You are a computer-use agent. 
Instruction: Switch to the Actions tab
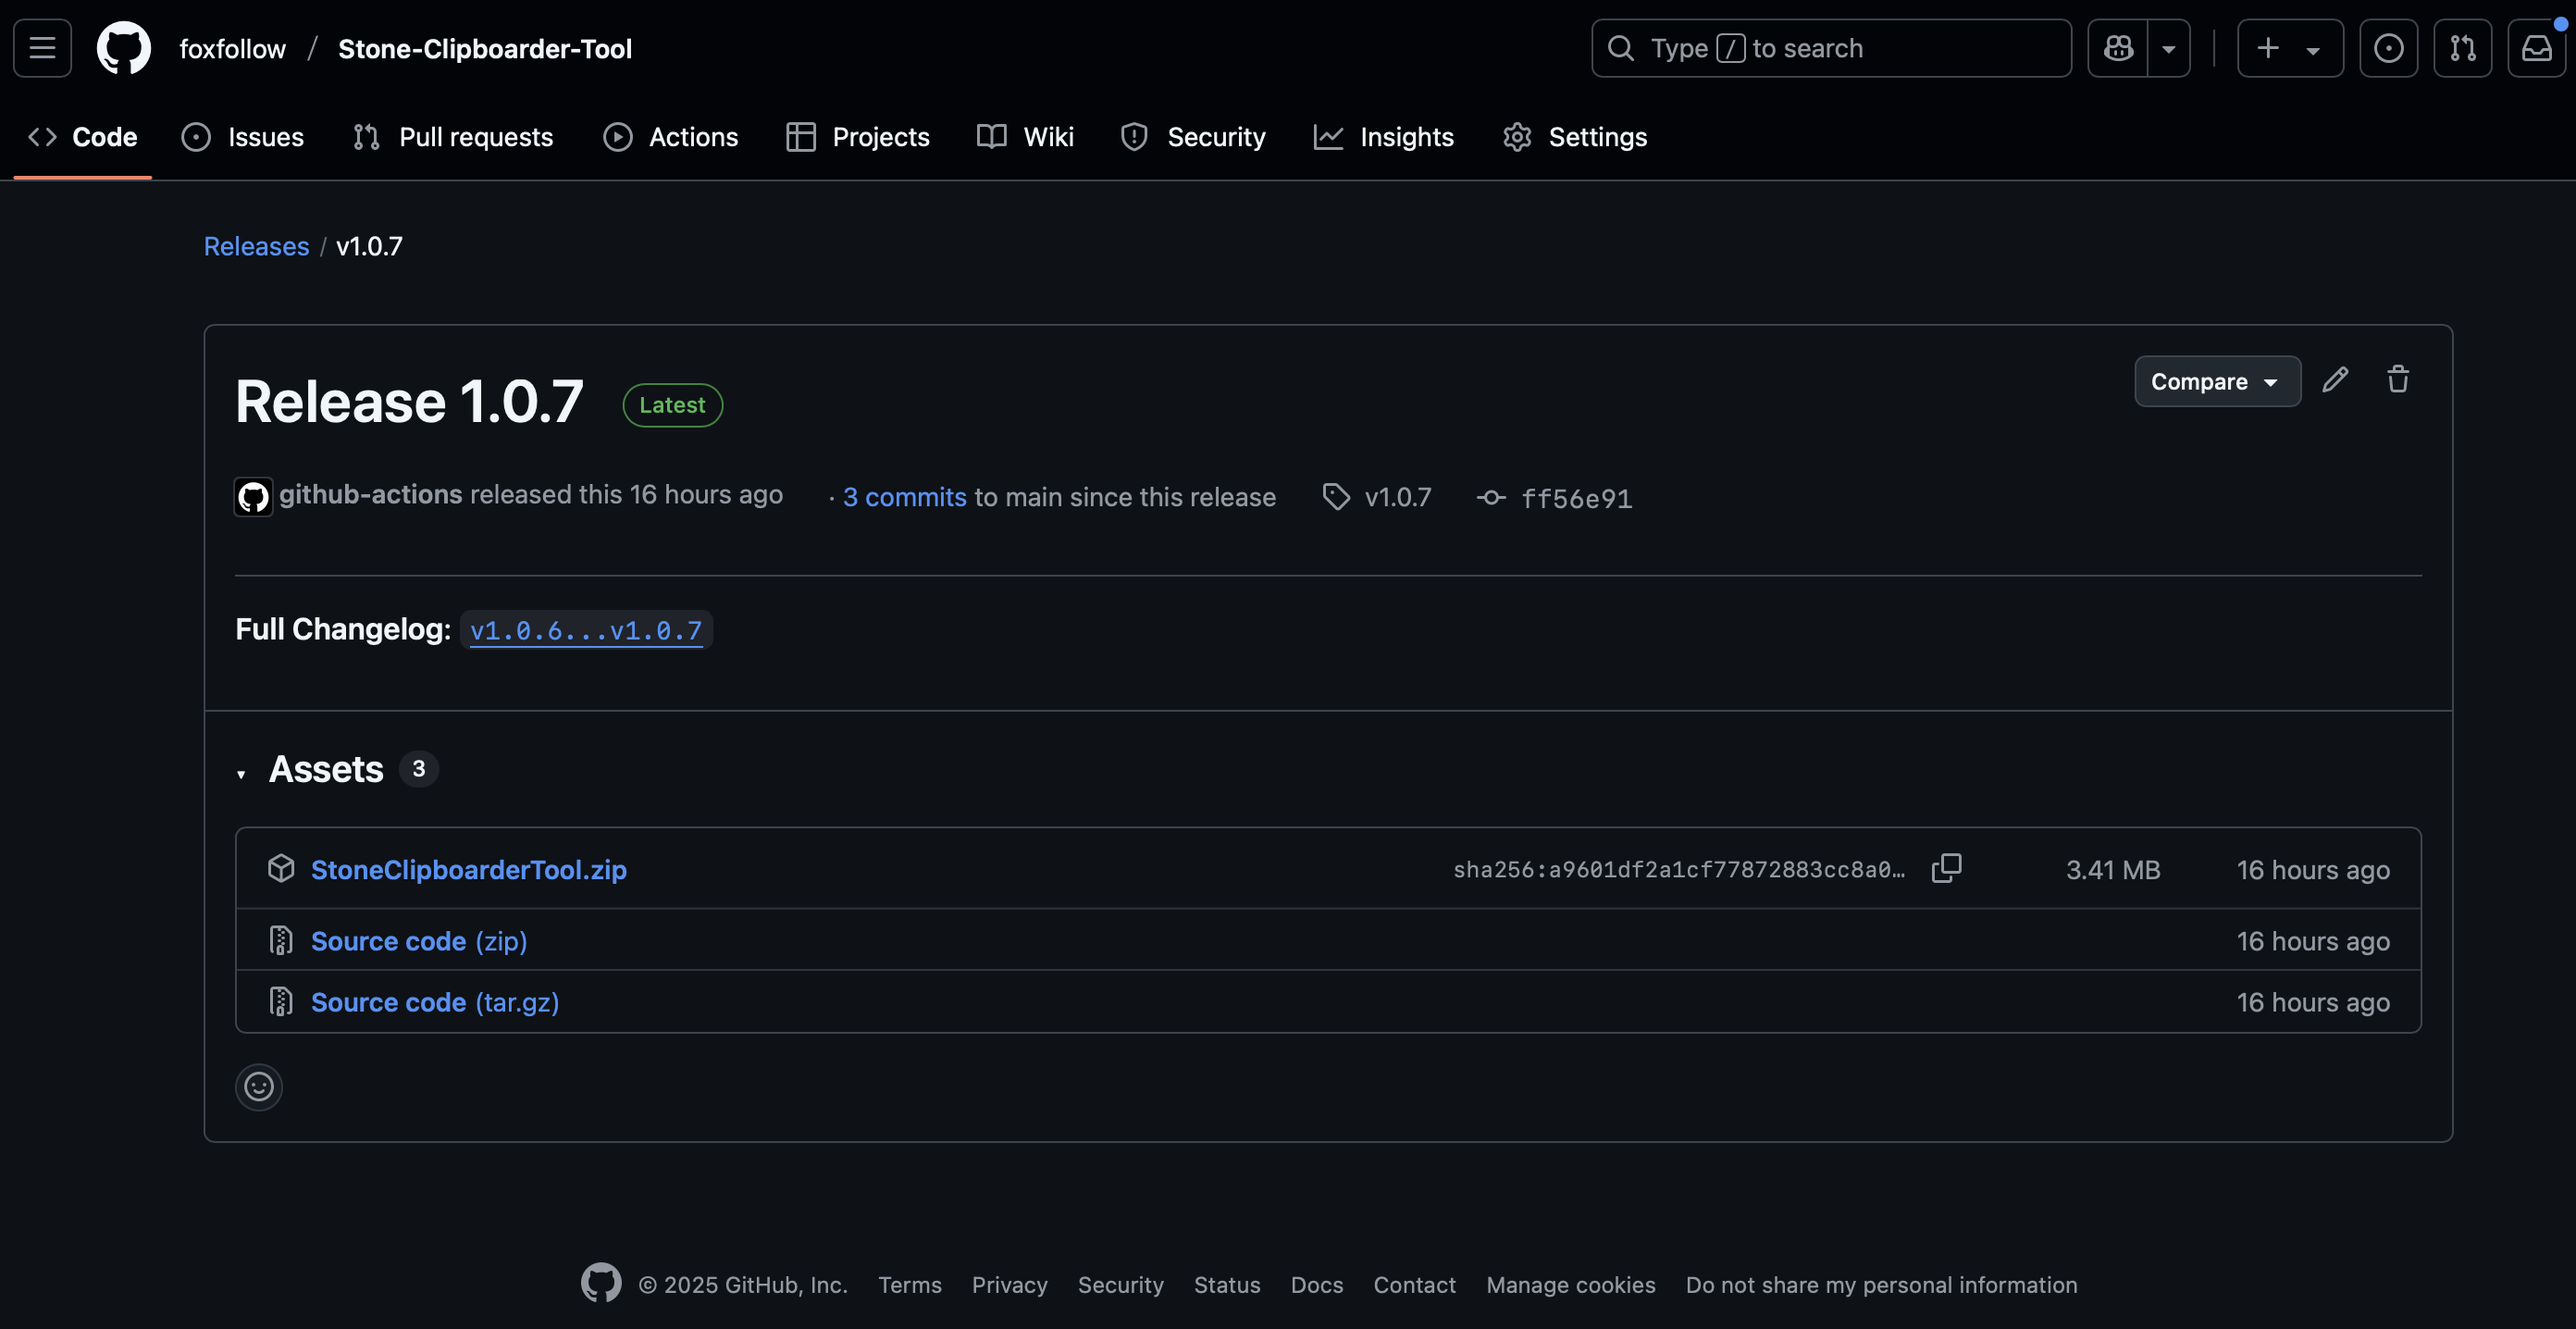pyautogui.click(x=671, y=137)
